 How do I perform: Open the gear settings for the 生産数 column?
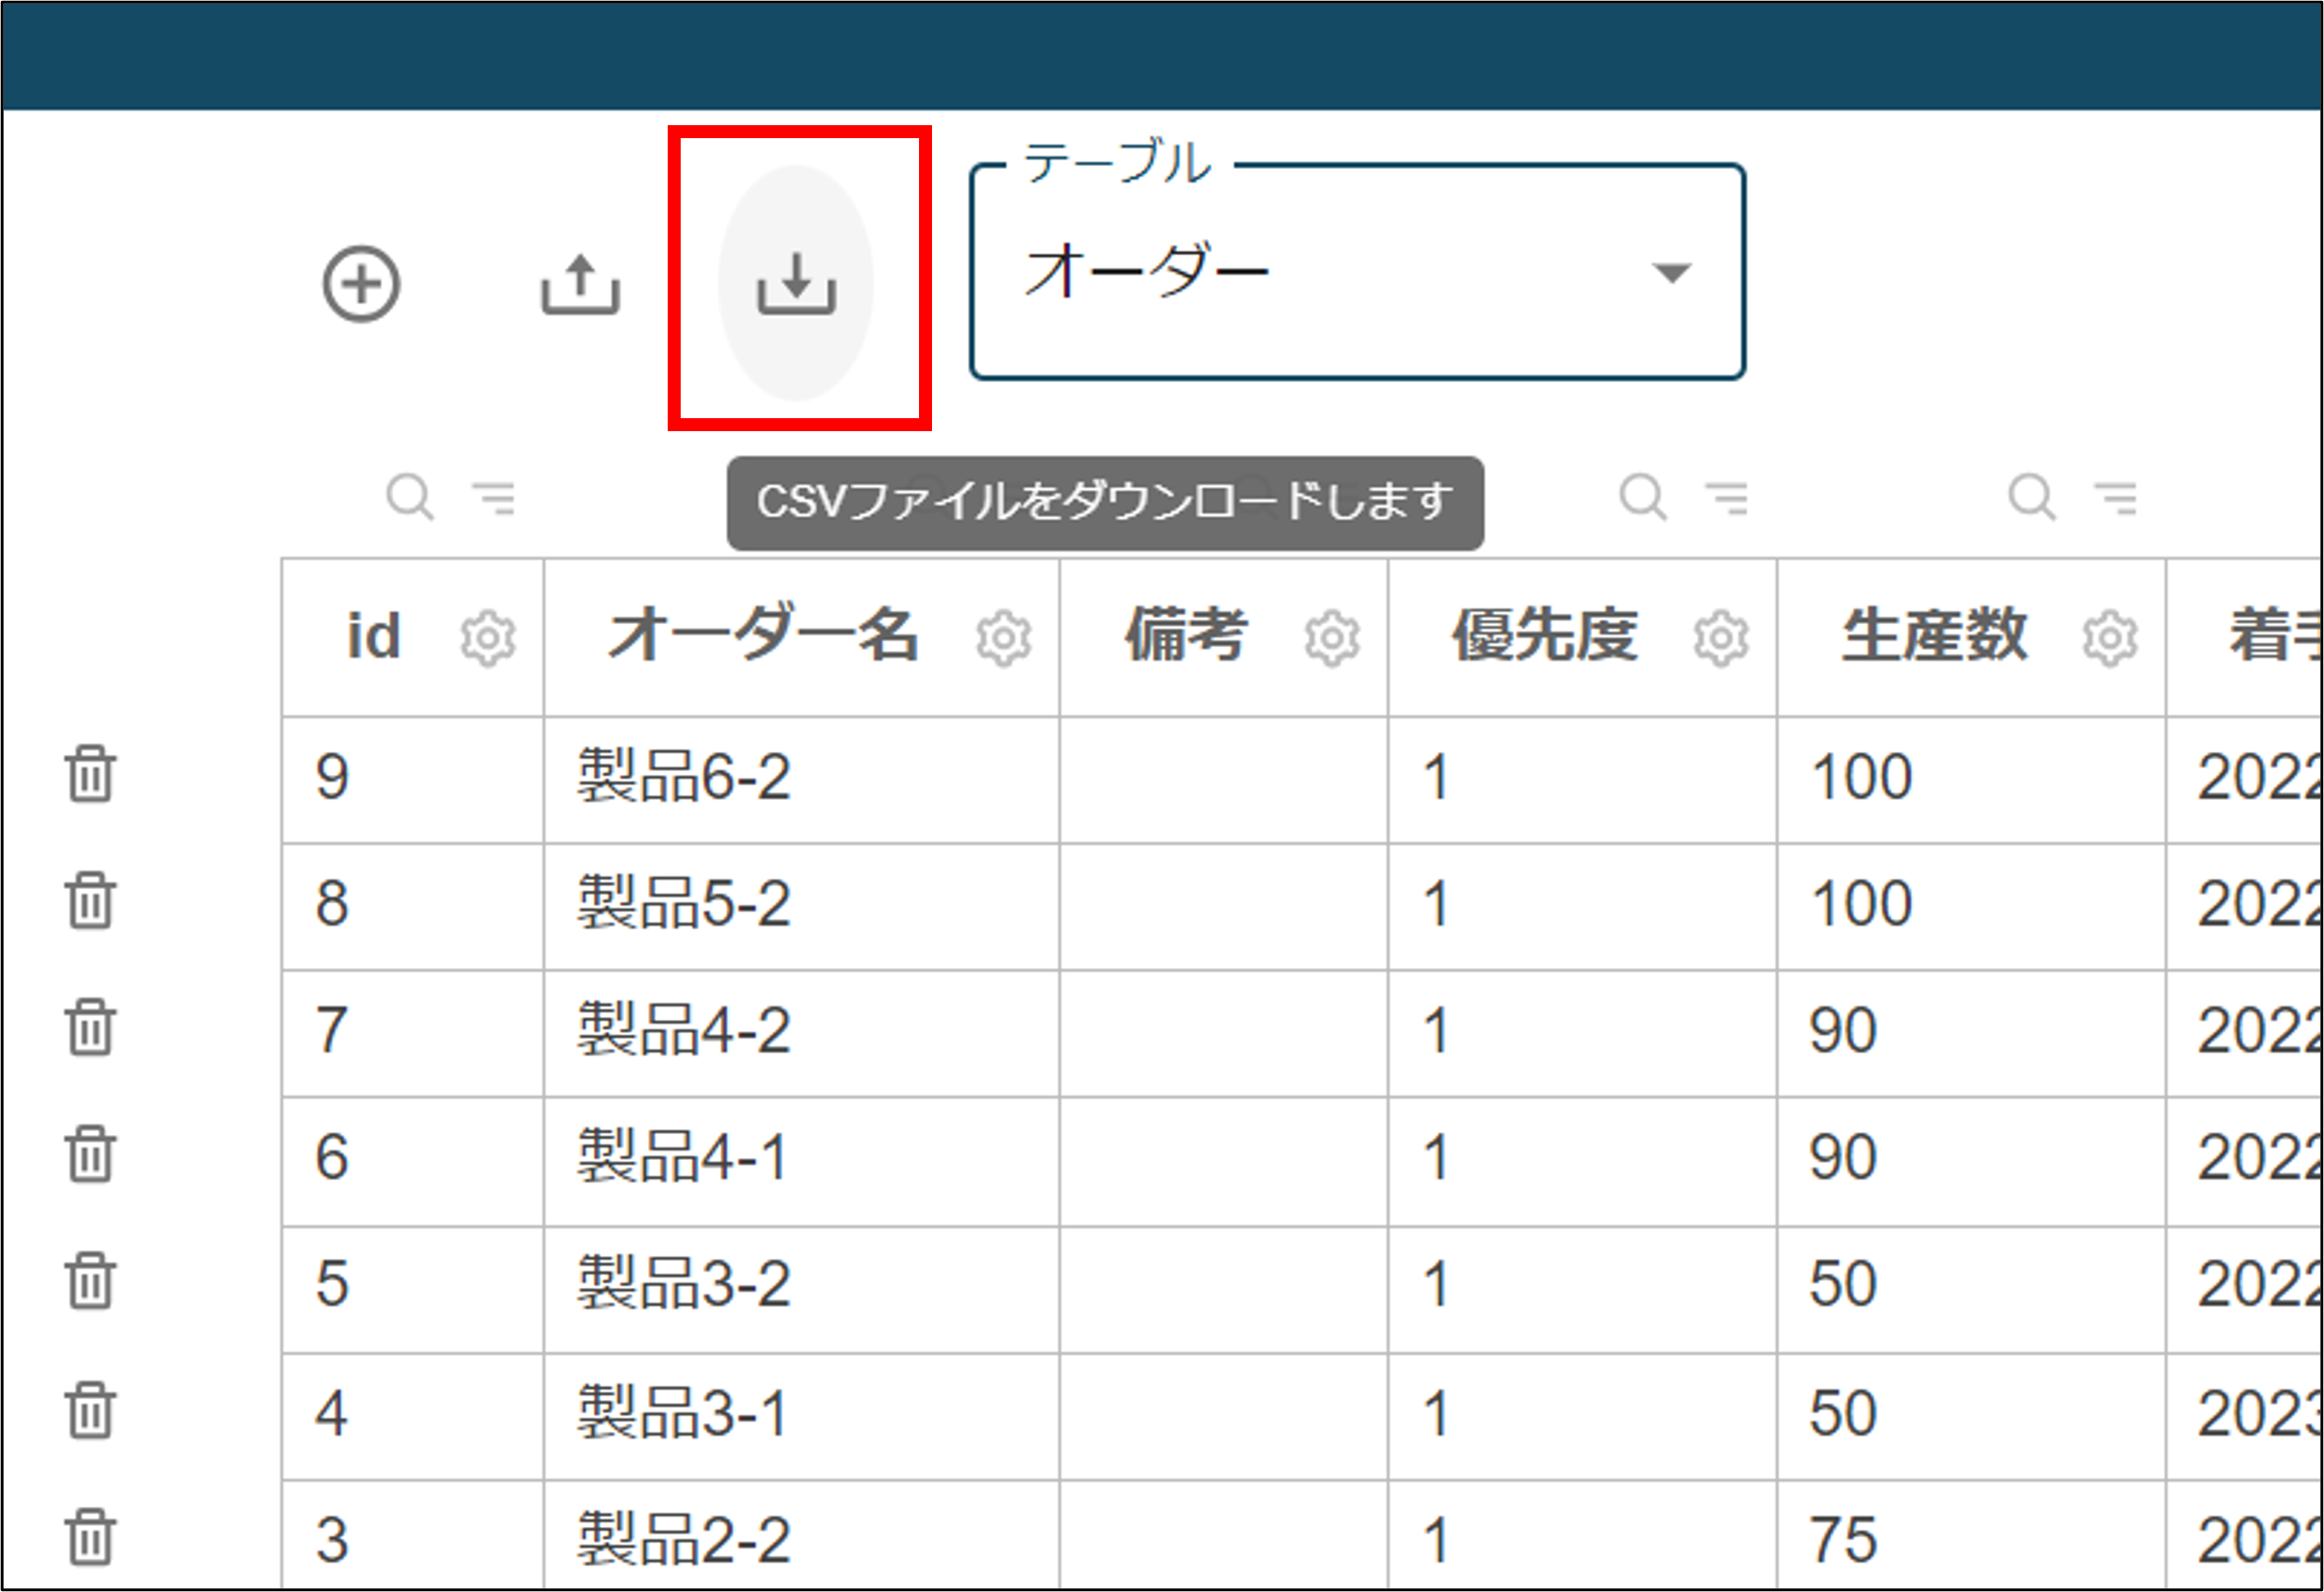coord(2110,638)
